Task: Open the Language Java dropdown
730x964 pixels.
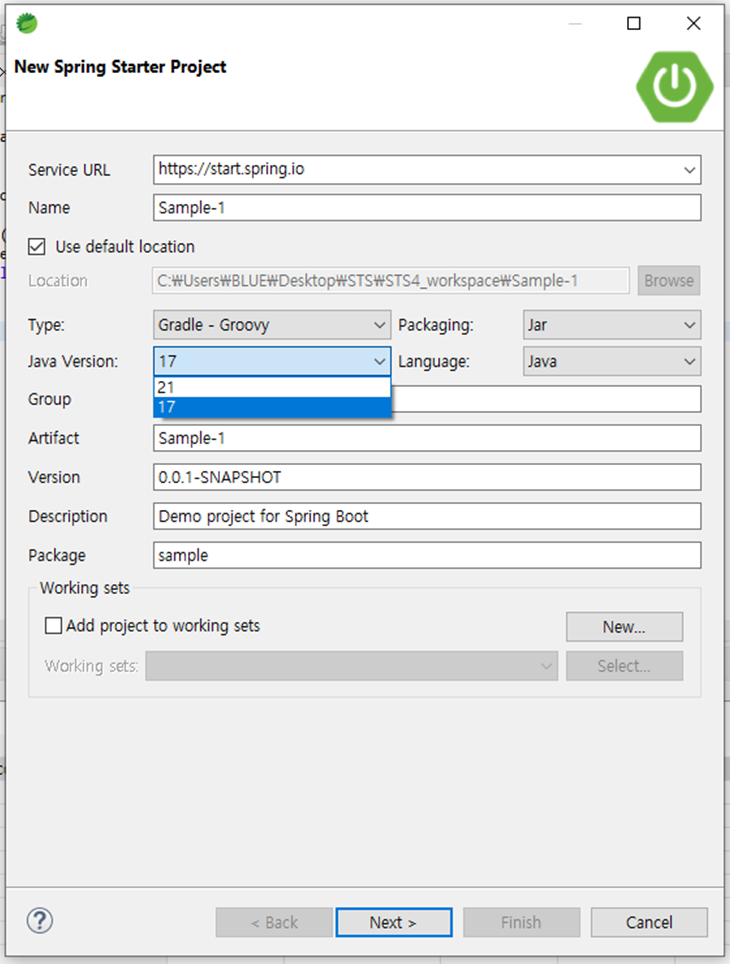Action: pyautogui.click(x=611, y=361)
